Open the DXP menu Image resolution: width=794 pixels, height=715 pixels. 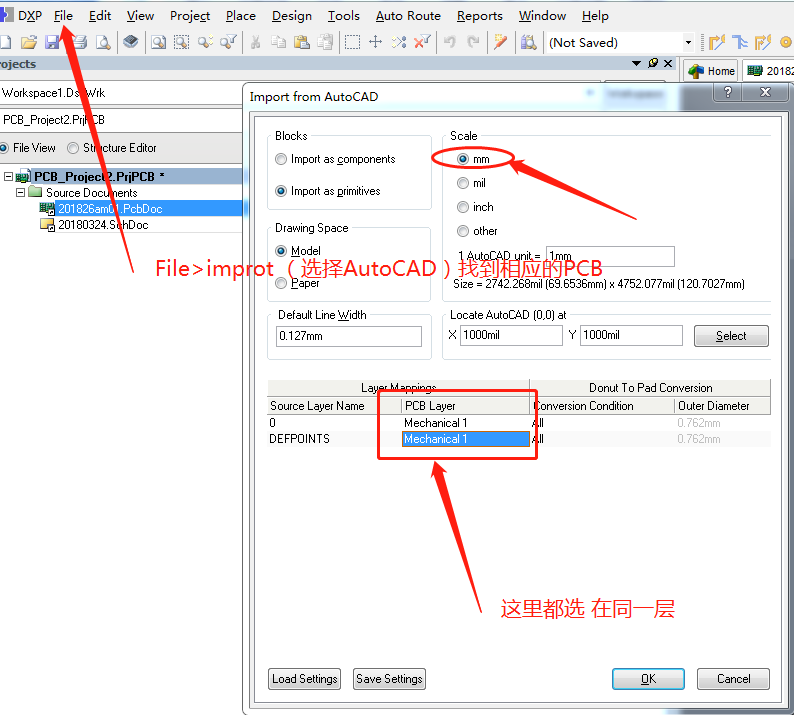click(29, 16)
